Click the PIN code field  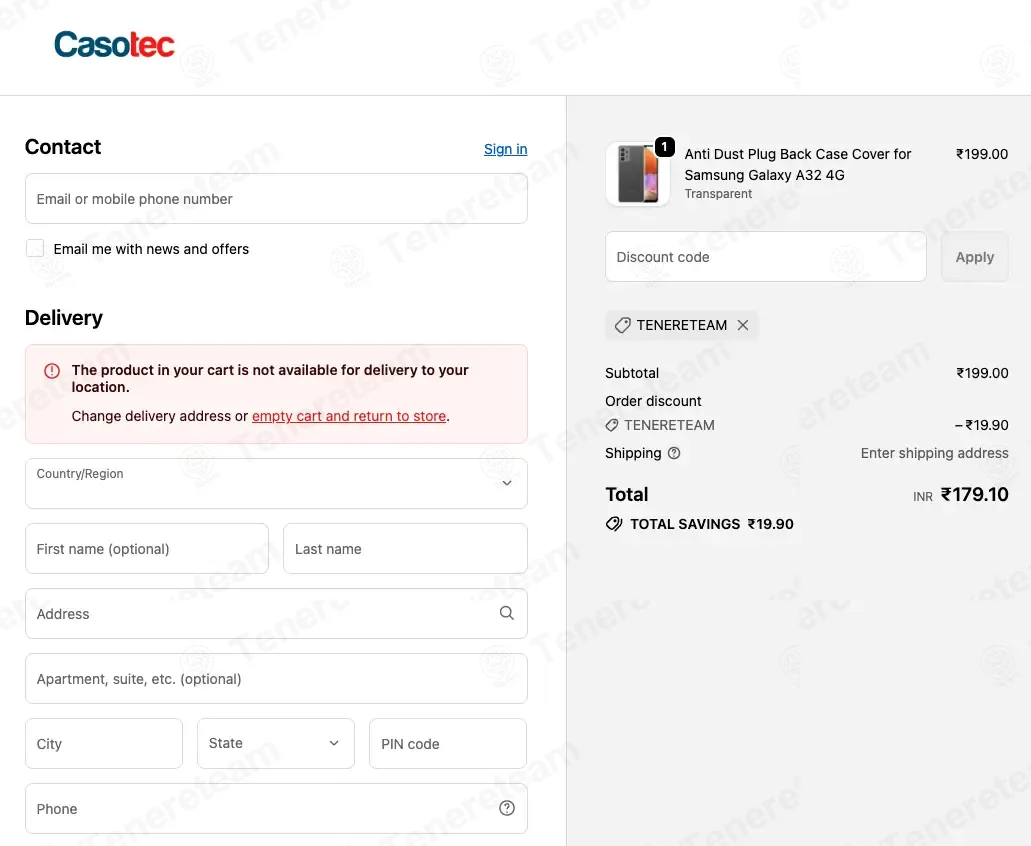448,743
